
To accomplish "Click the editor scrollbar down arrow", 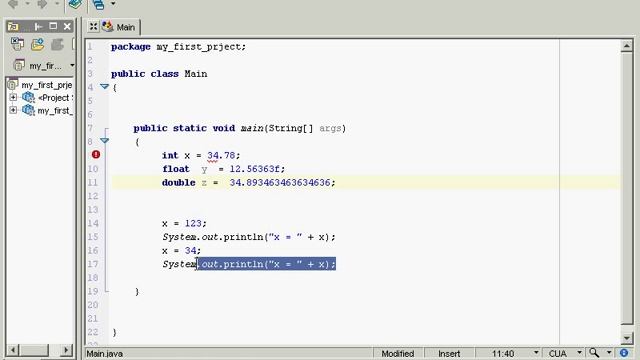I will (627, 338).
